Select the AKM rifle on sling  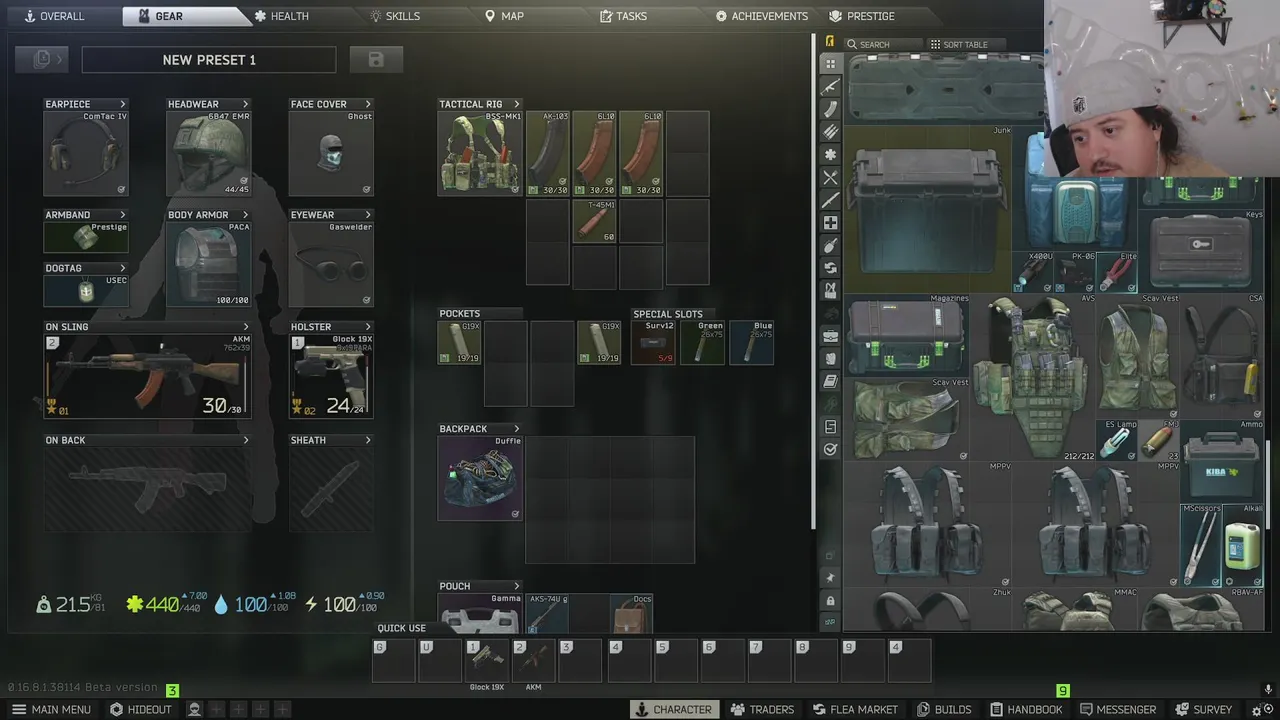click(148, 376)
